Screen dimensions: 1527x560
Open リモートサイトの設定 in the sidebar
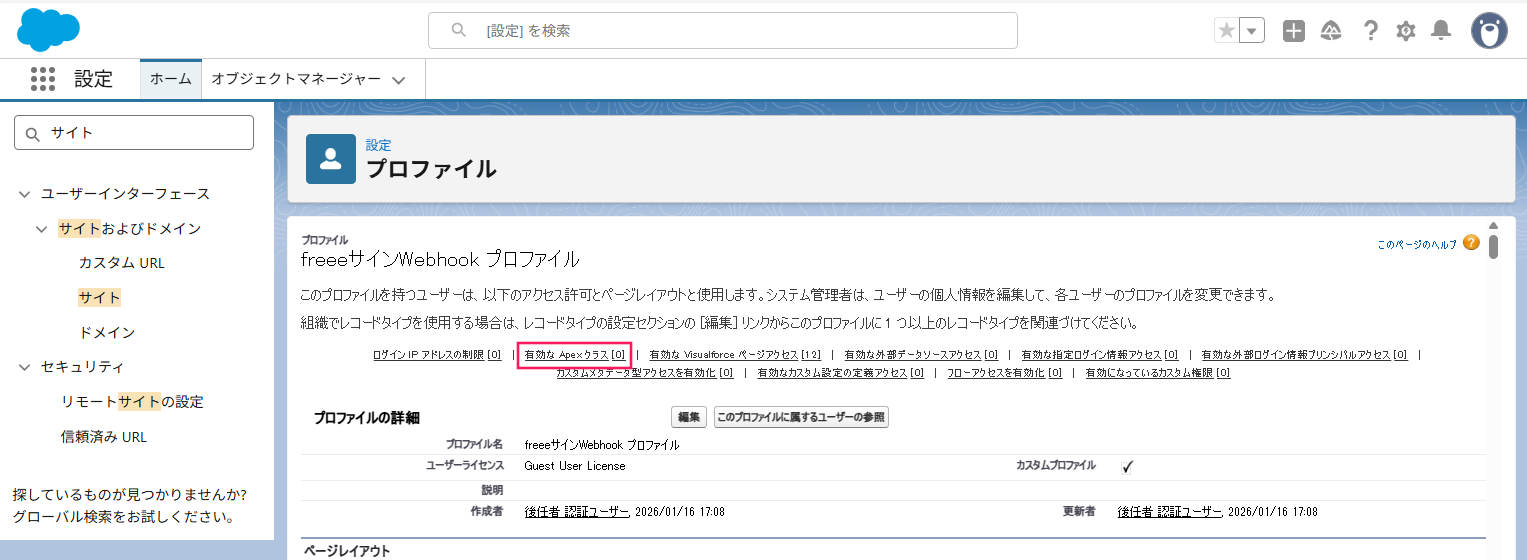(132, 402)
